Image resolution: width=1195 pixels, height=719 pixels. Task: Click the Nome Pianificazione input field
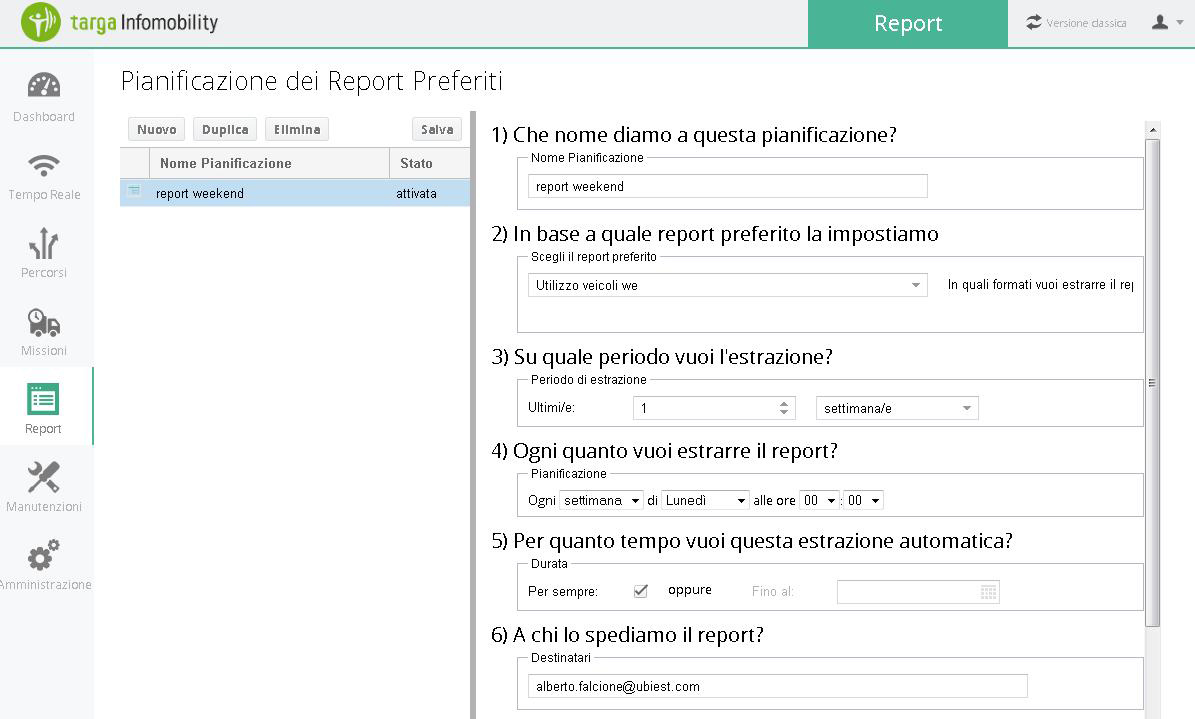(727, 186)
